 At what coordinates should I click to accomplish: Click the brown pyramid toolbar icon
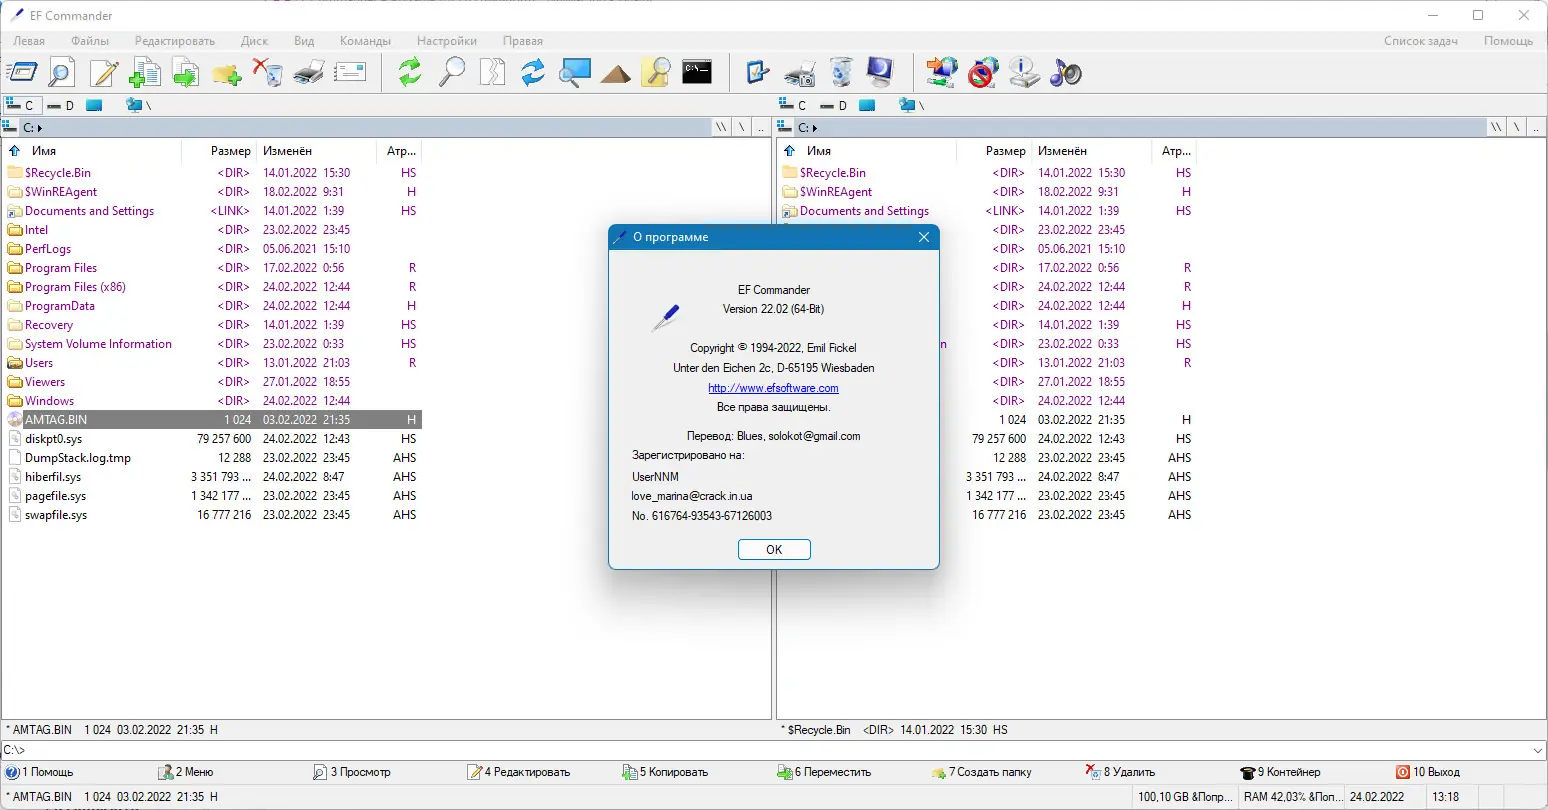pyautogui.click(x=615, y=72)
